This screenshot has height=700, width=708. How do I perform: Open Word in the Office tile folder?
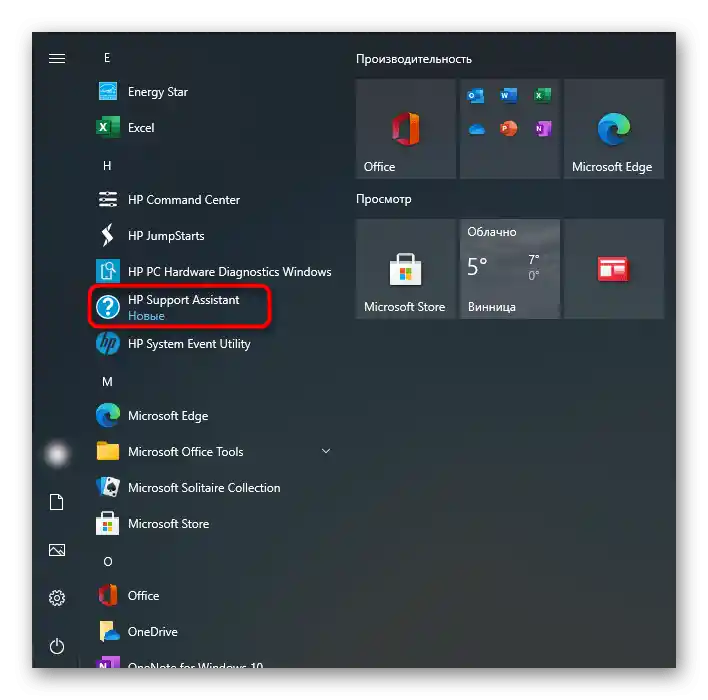[509, 96]
